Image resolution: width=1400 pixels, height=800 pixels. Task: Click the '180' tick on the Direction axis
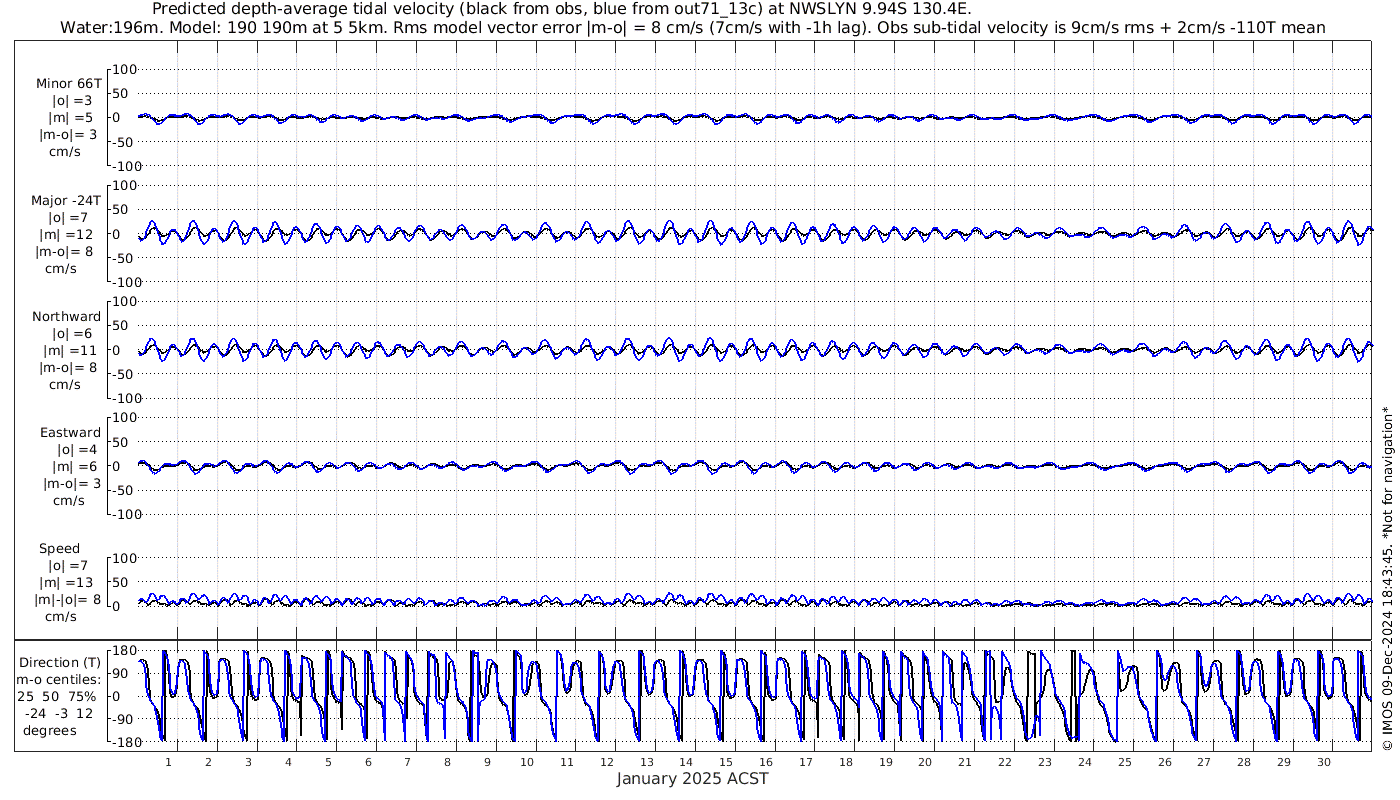tap(123, 651)
